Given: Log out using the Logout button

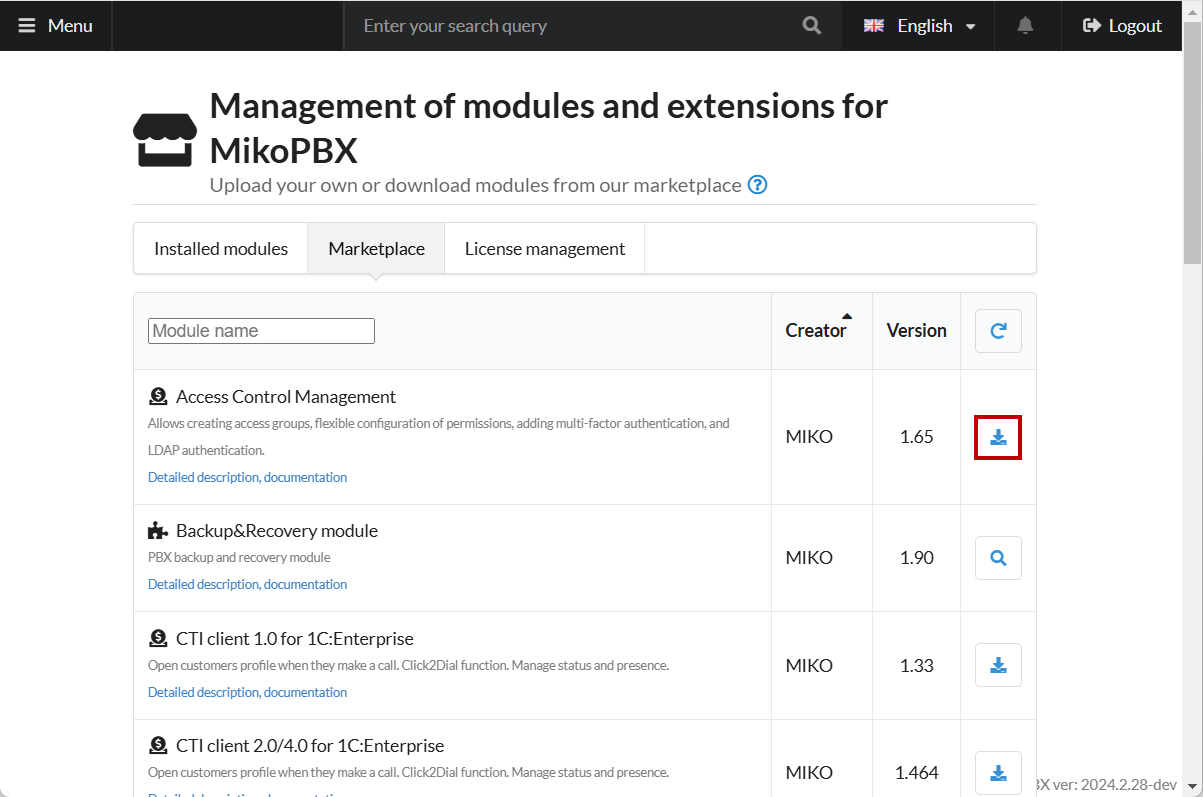Looking at the screenshot, I should click(1122, 26).
